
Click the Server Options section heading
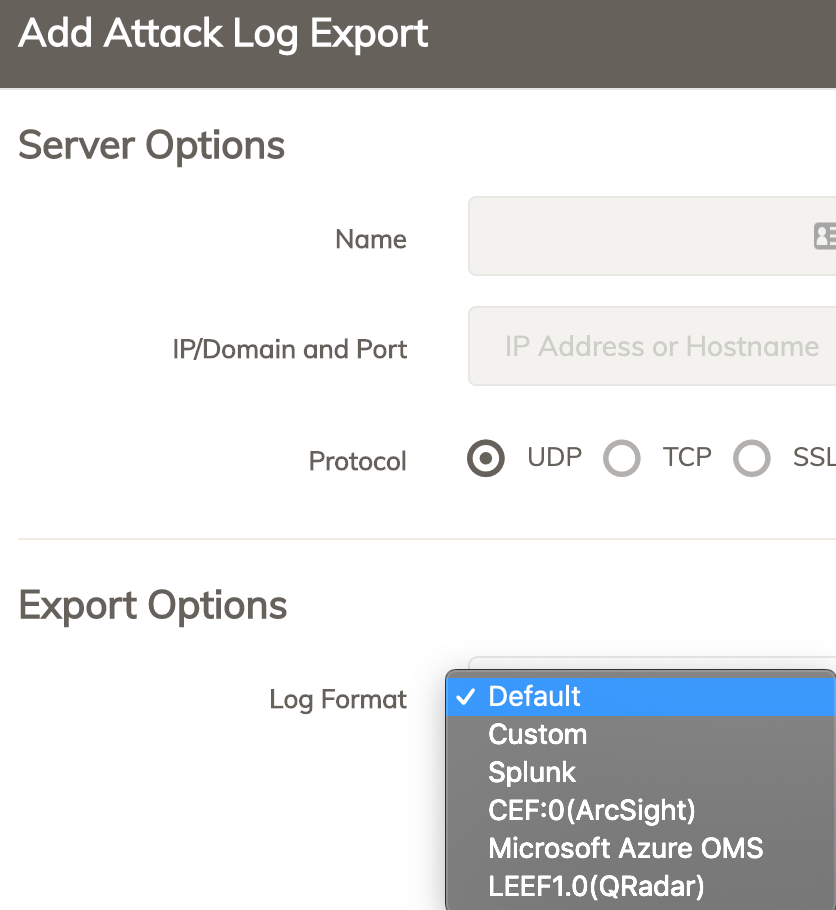click(152, 146)
